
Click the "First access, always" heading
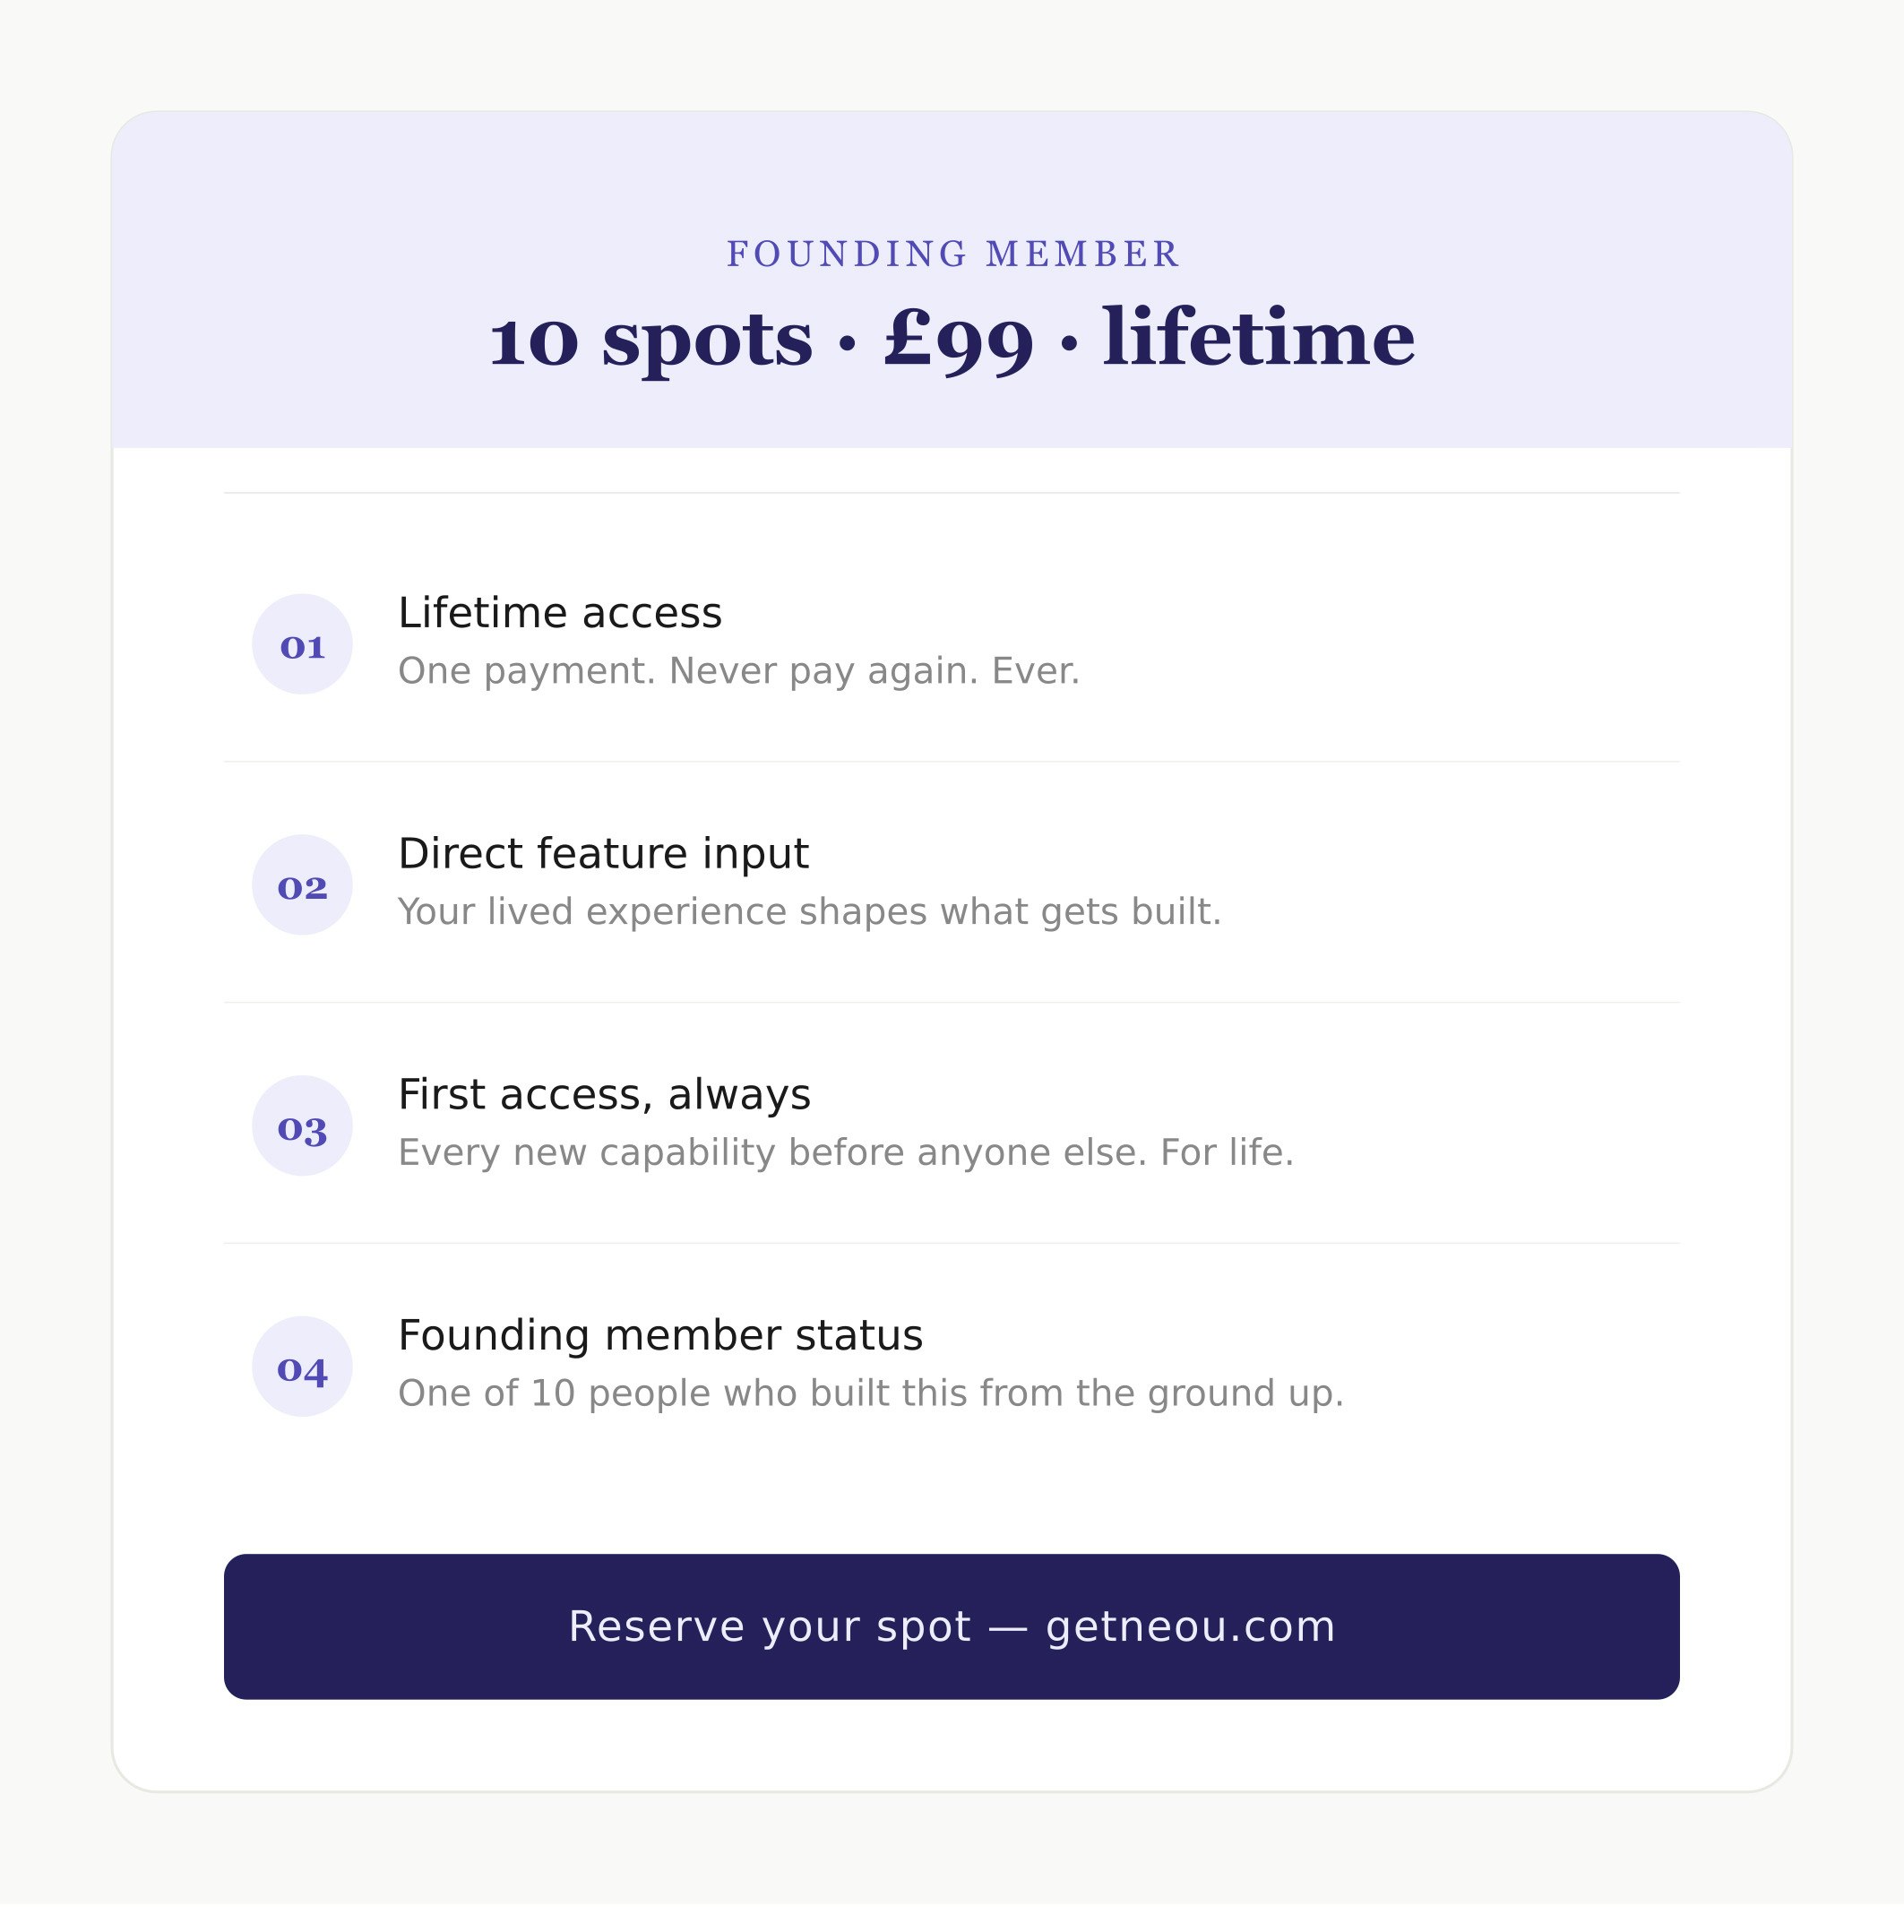click(604, 1095)
